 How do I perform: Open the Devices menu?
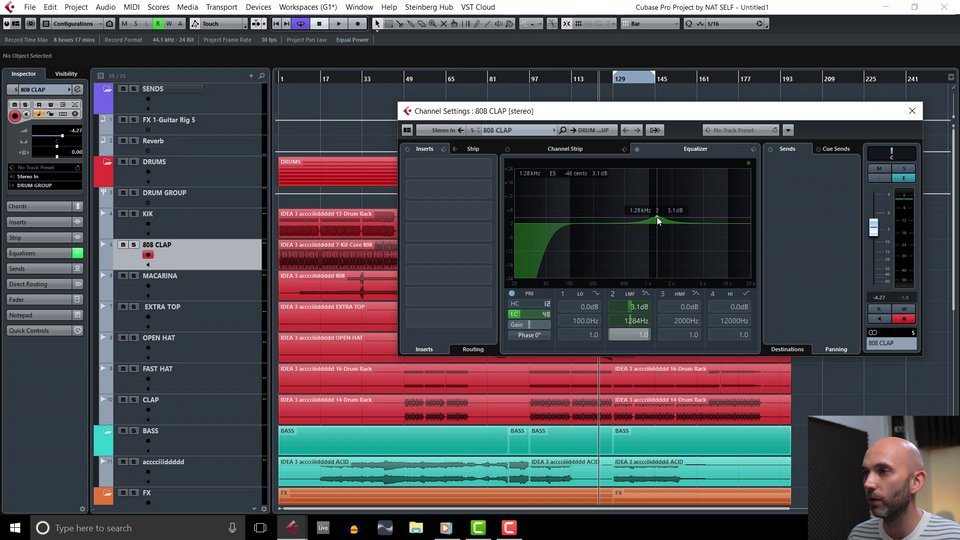[258, 7]
